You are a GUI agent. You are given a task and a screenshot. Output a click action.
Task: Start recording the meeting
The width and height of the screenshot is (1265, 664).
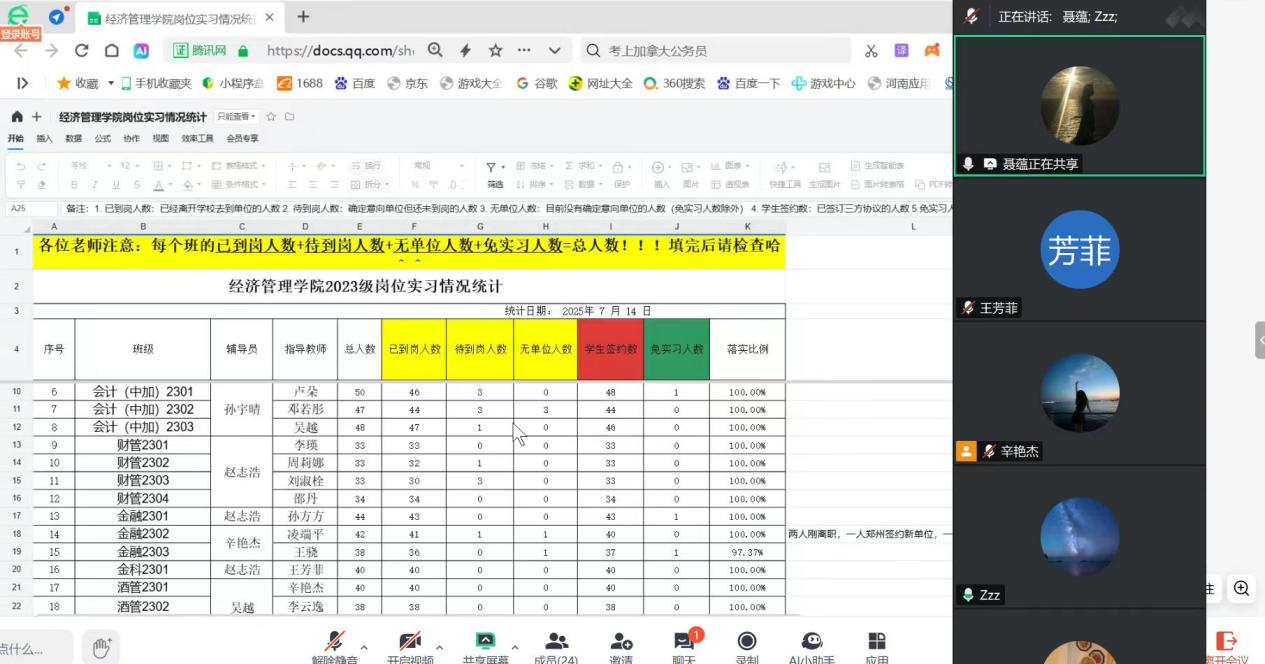[x=747, y=643]
